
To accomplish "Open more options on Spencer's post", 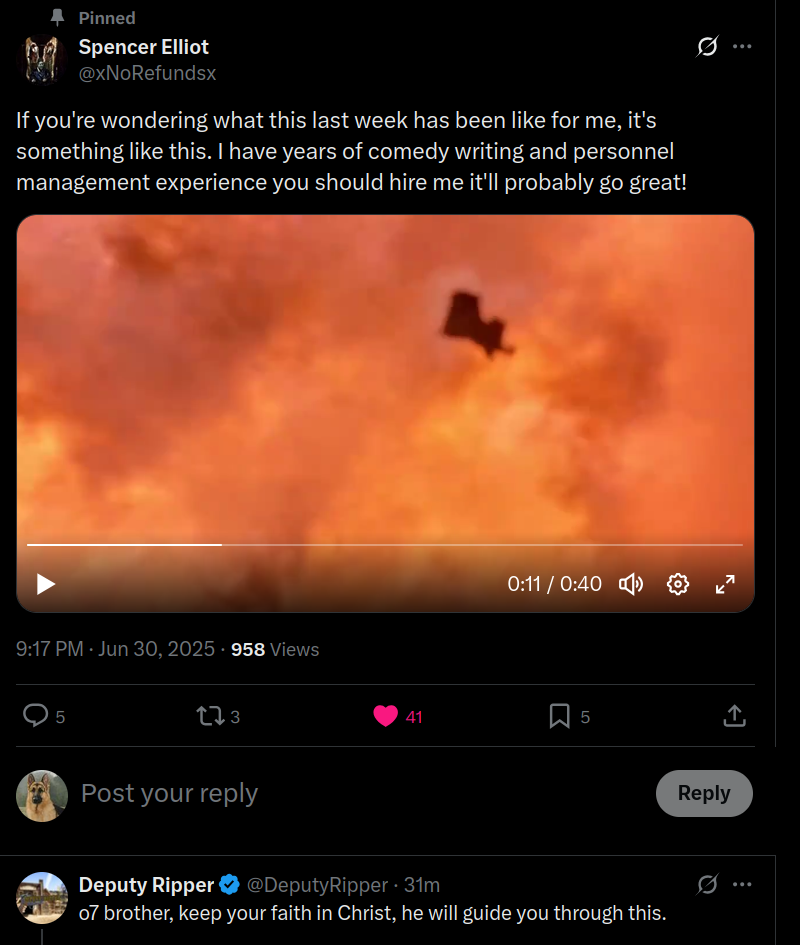I will coord(742,47).
